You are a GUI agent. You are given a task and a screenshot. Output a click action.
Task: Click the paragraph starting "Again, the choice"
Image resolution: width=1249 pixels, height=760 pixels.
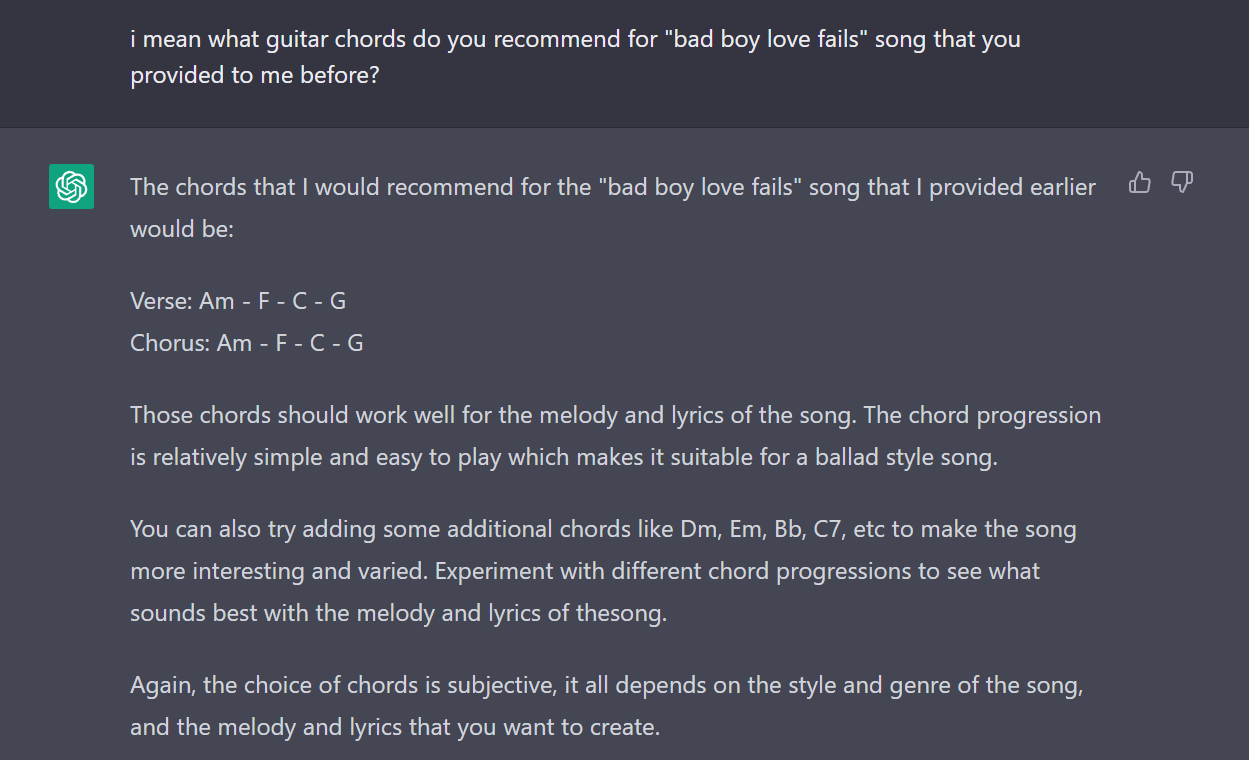[x=606, y=706]
